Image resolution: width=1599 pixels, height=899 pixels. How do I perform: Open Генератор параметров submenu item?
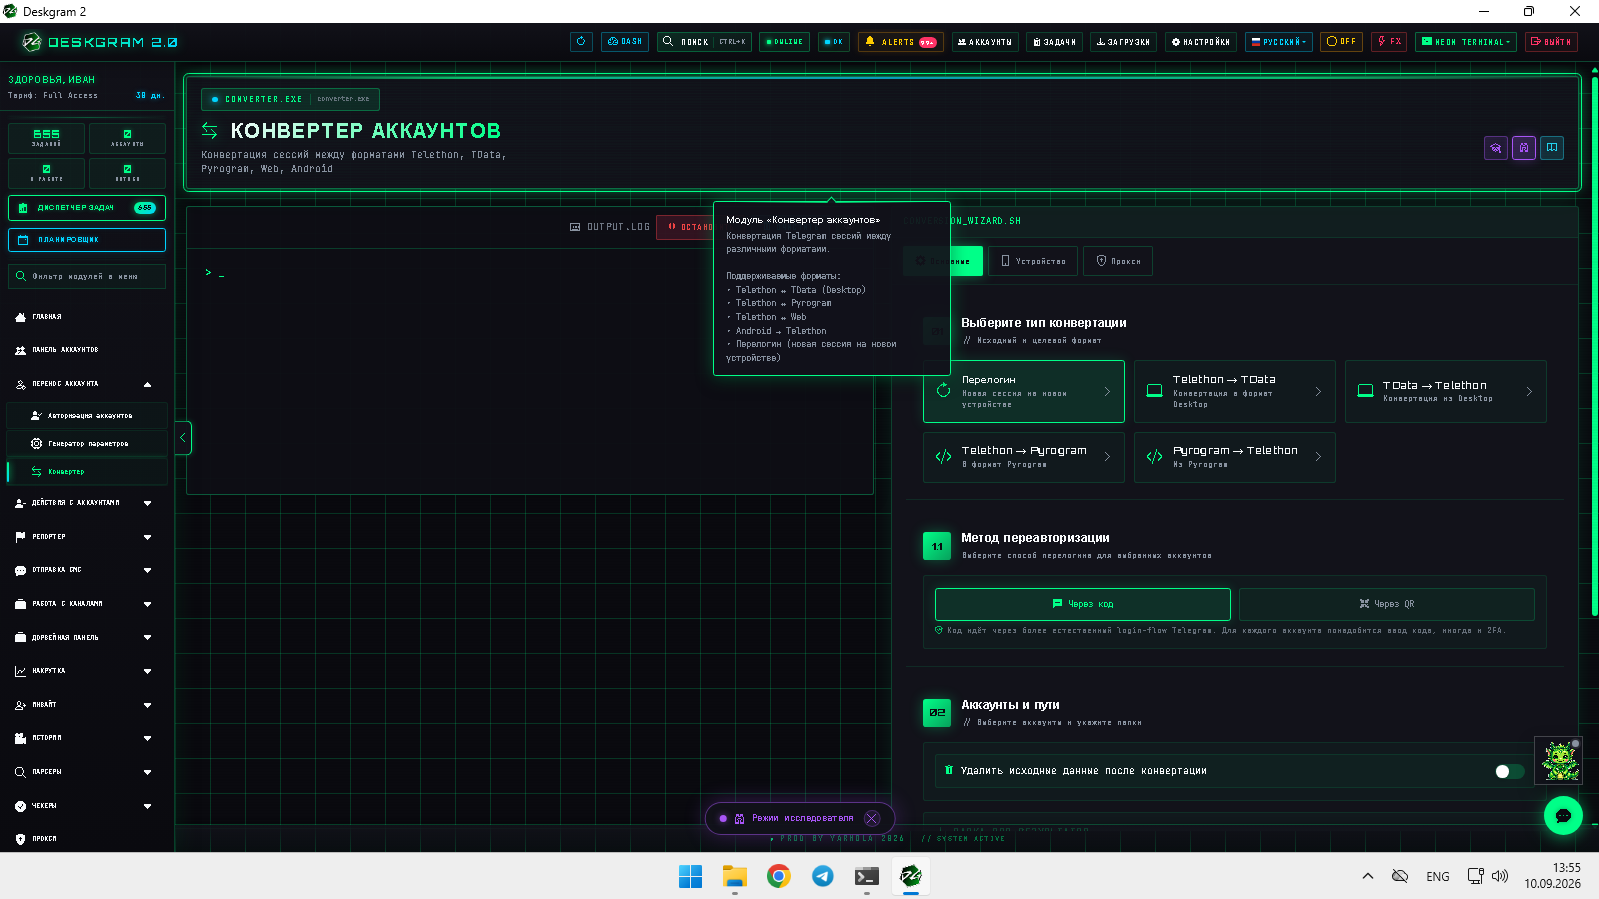point(87,443)
